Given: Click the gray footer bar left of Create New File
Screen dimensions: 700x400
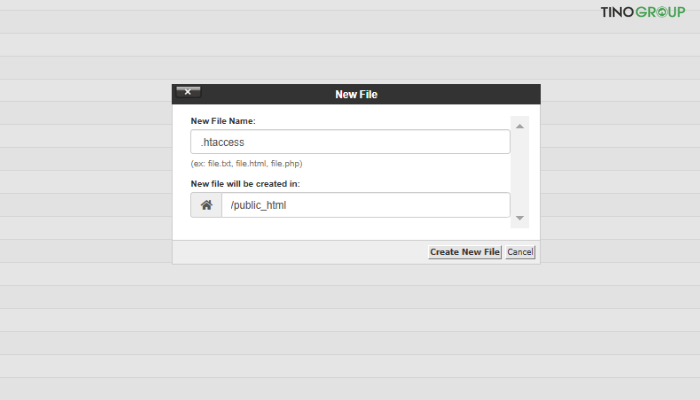Looking at the screenshot, I should (300, 252).
